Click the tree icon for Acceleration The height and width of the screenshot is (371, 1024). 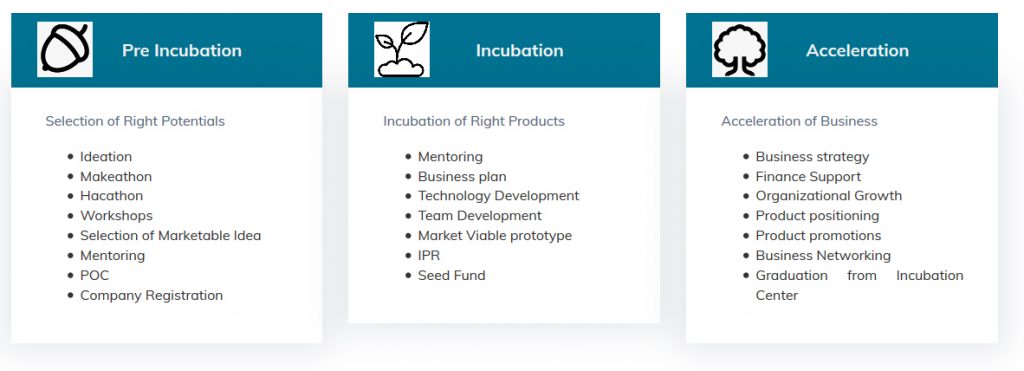point(739,50)
